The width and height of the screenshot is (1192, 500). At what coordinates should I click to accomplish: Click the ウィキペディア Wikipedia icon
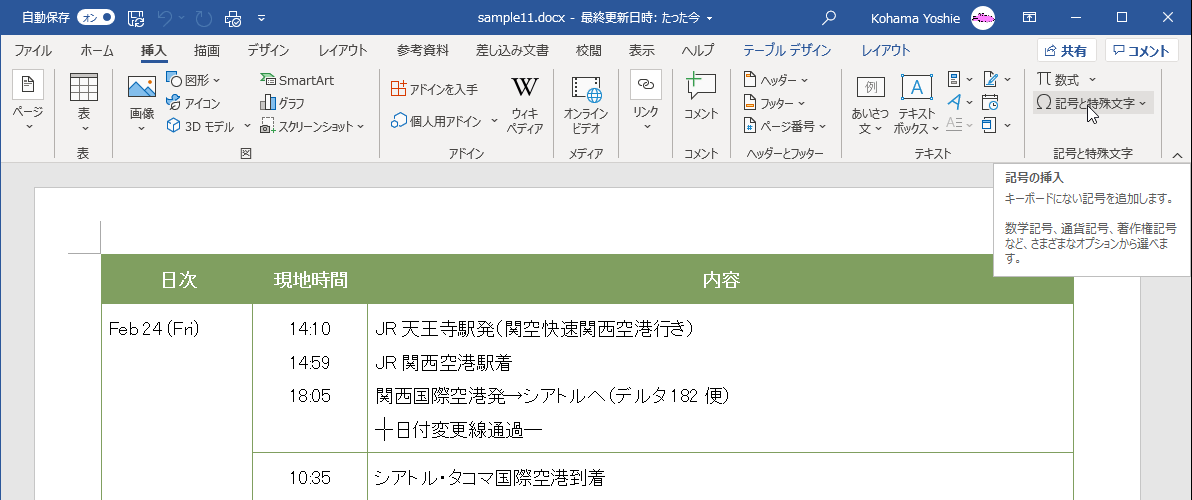525,104
